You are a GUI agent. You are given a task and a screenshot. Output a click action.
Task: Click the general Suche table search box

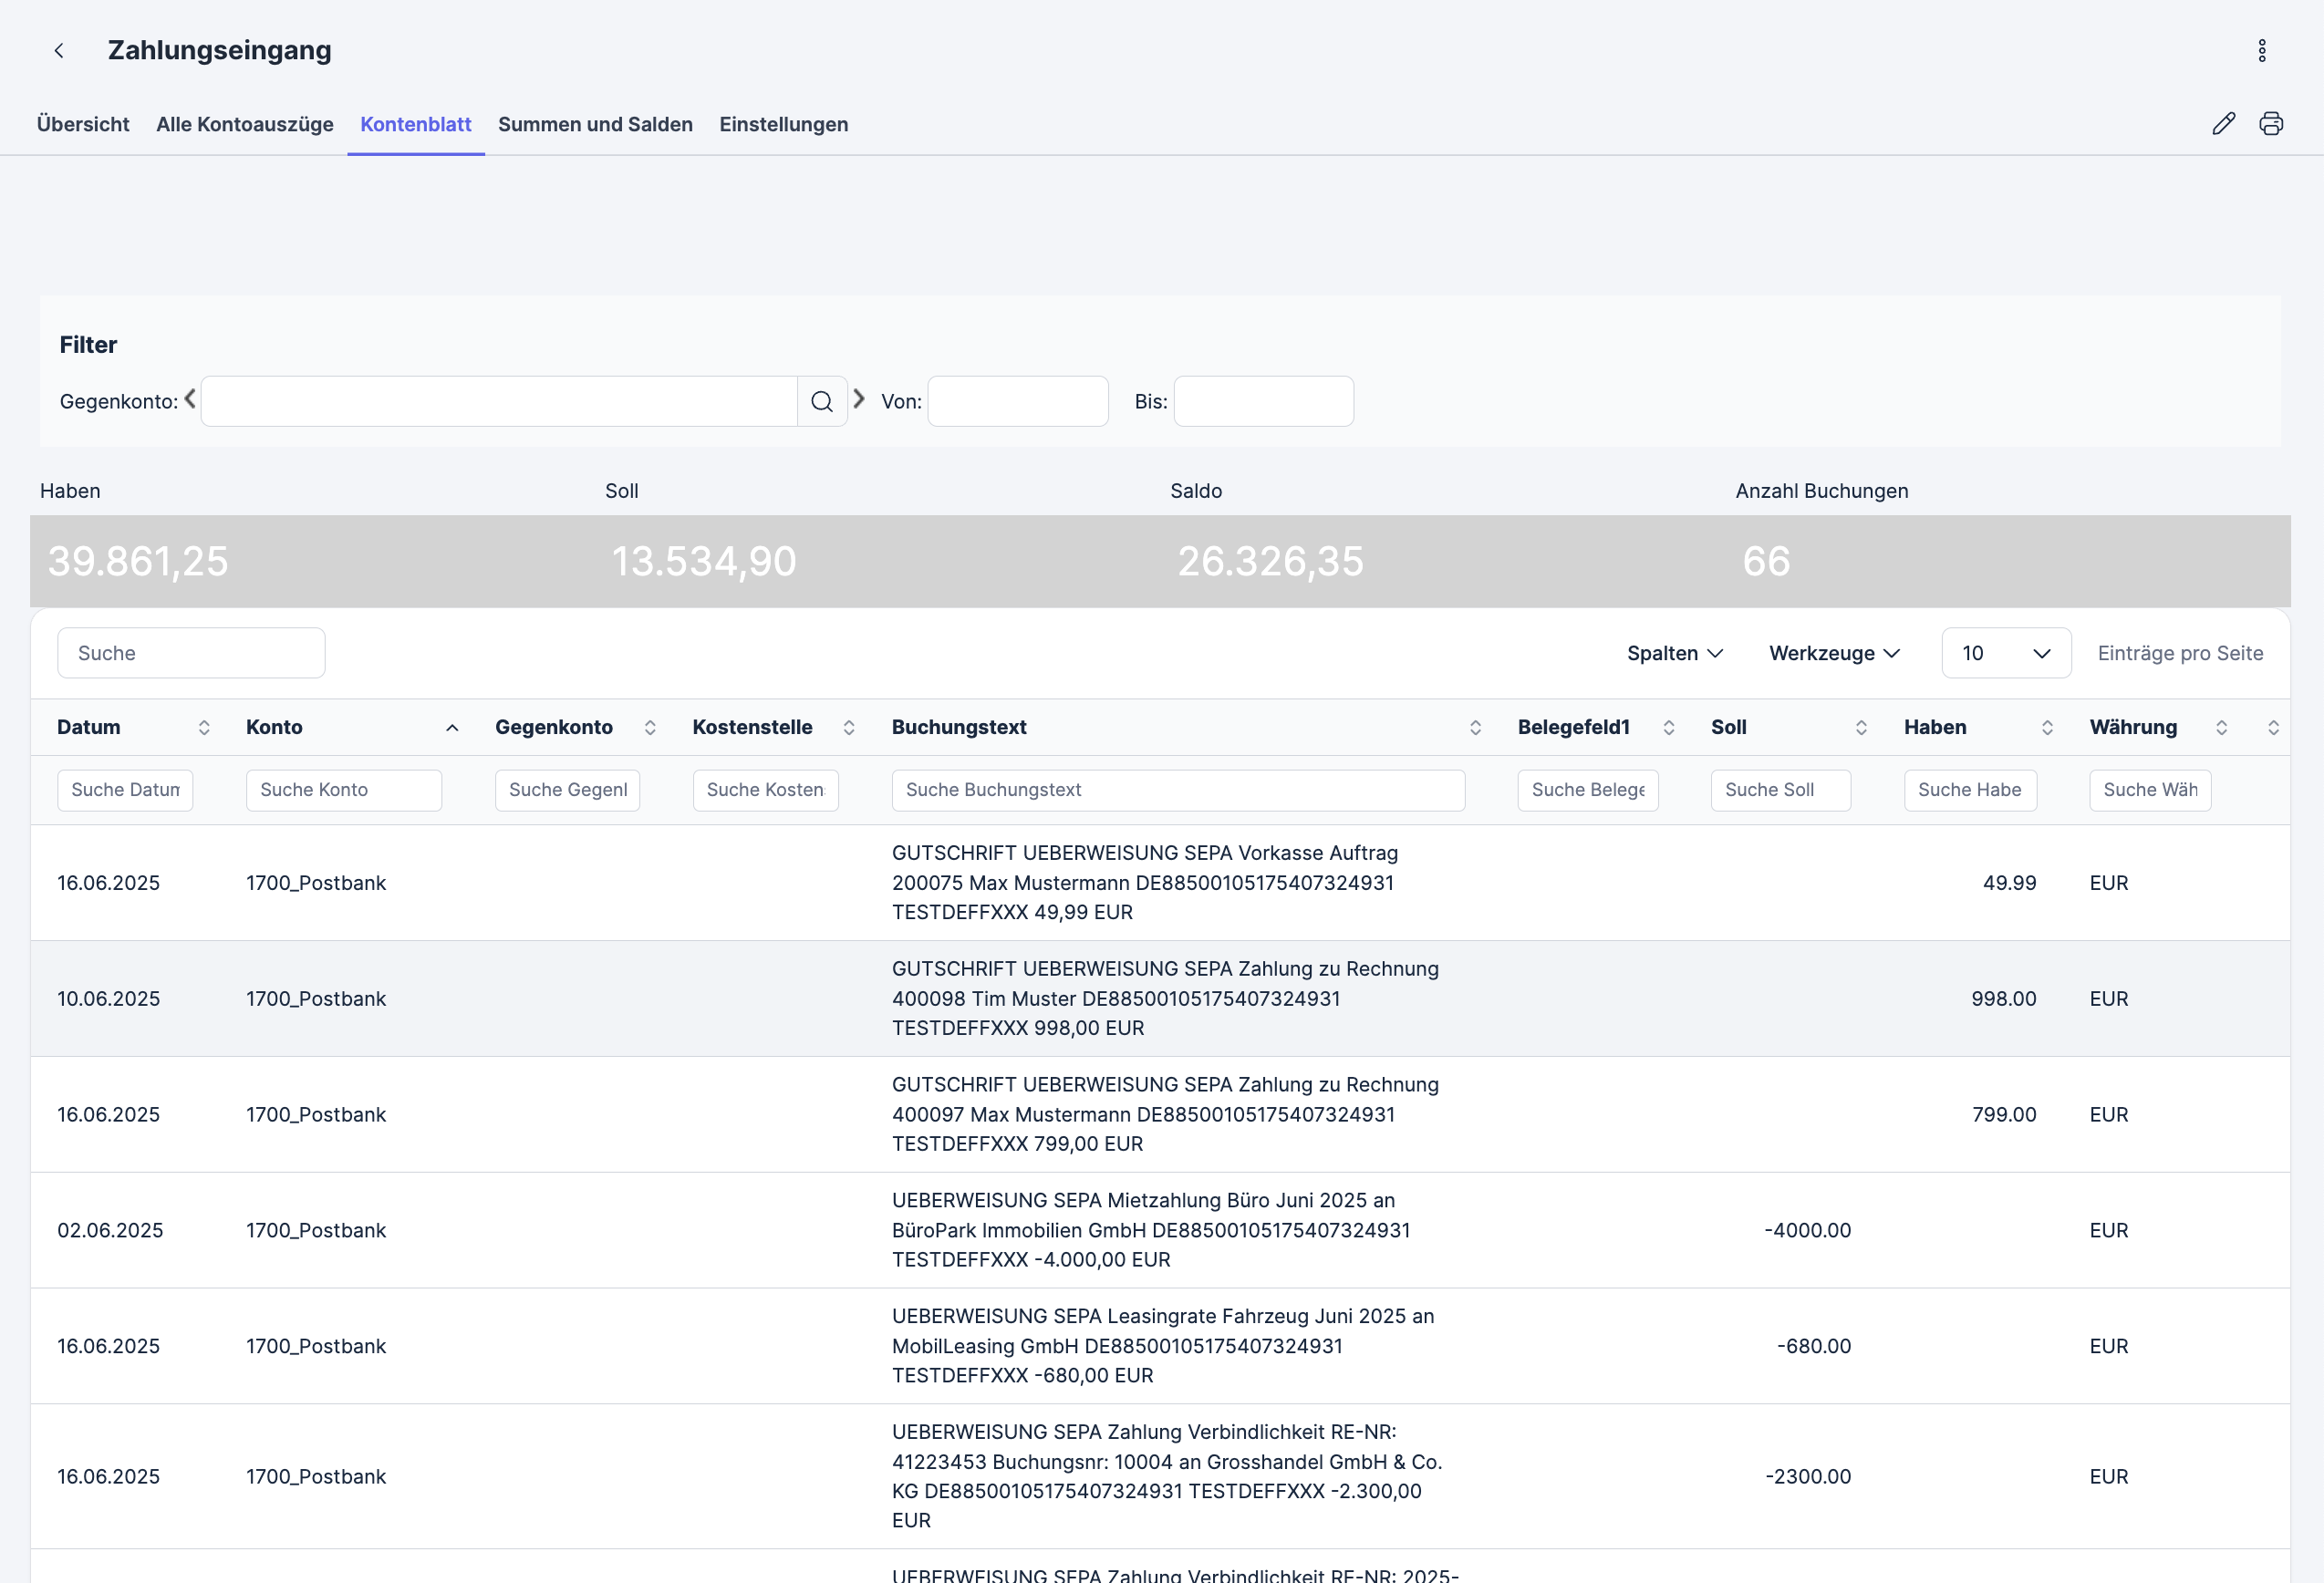(191, 653)
